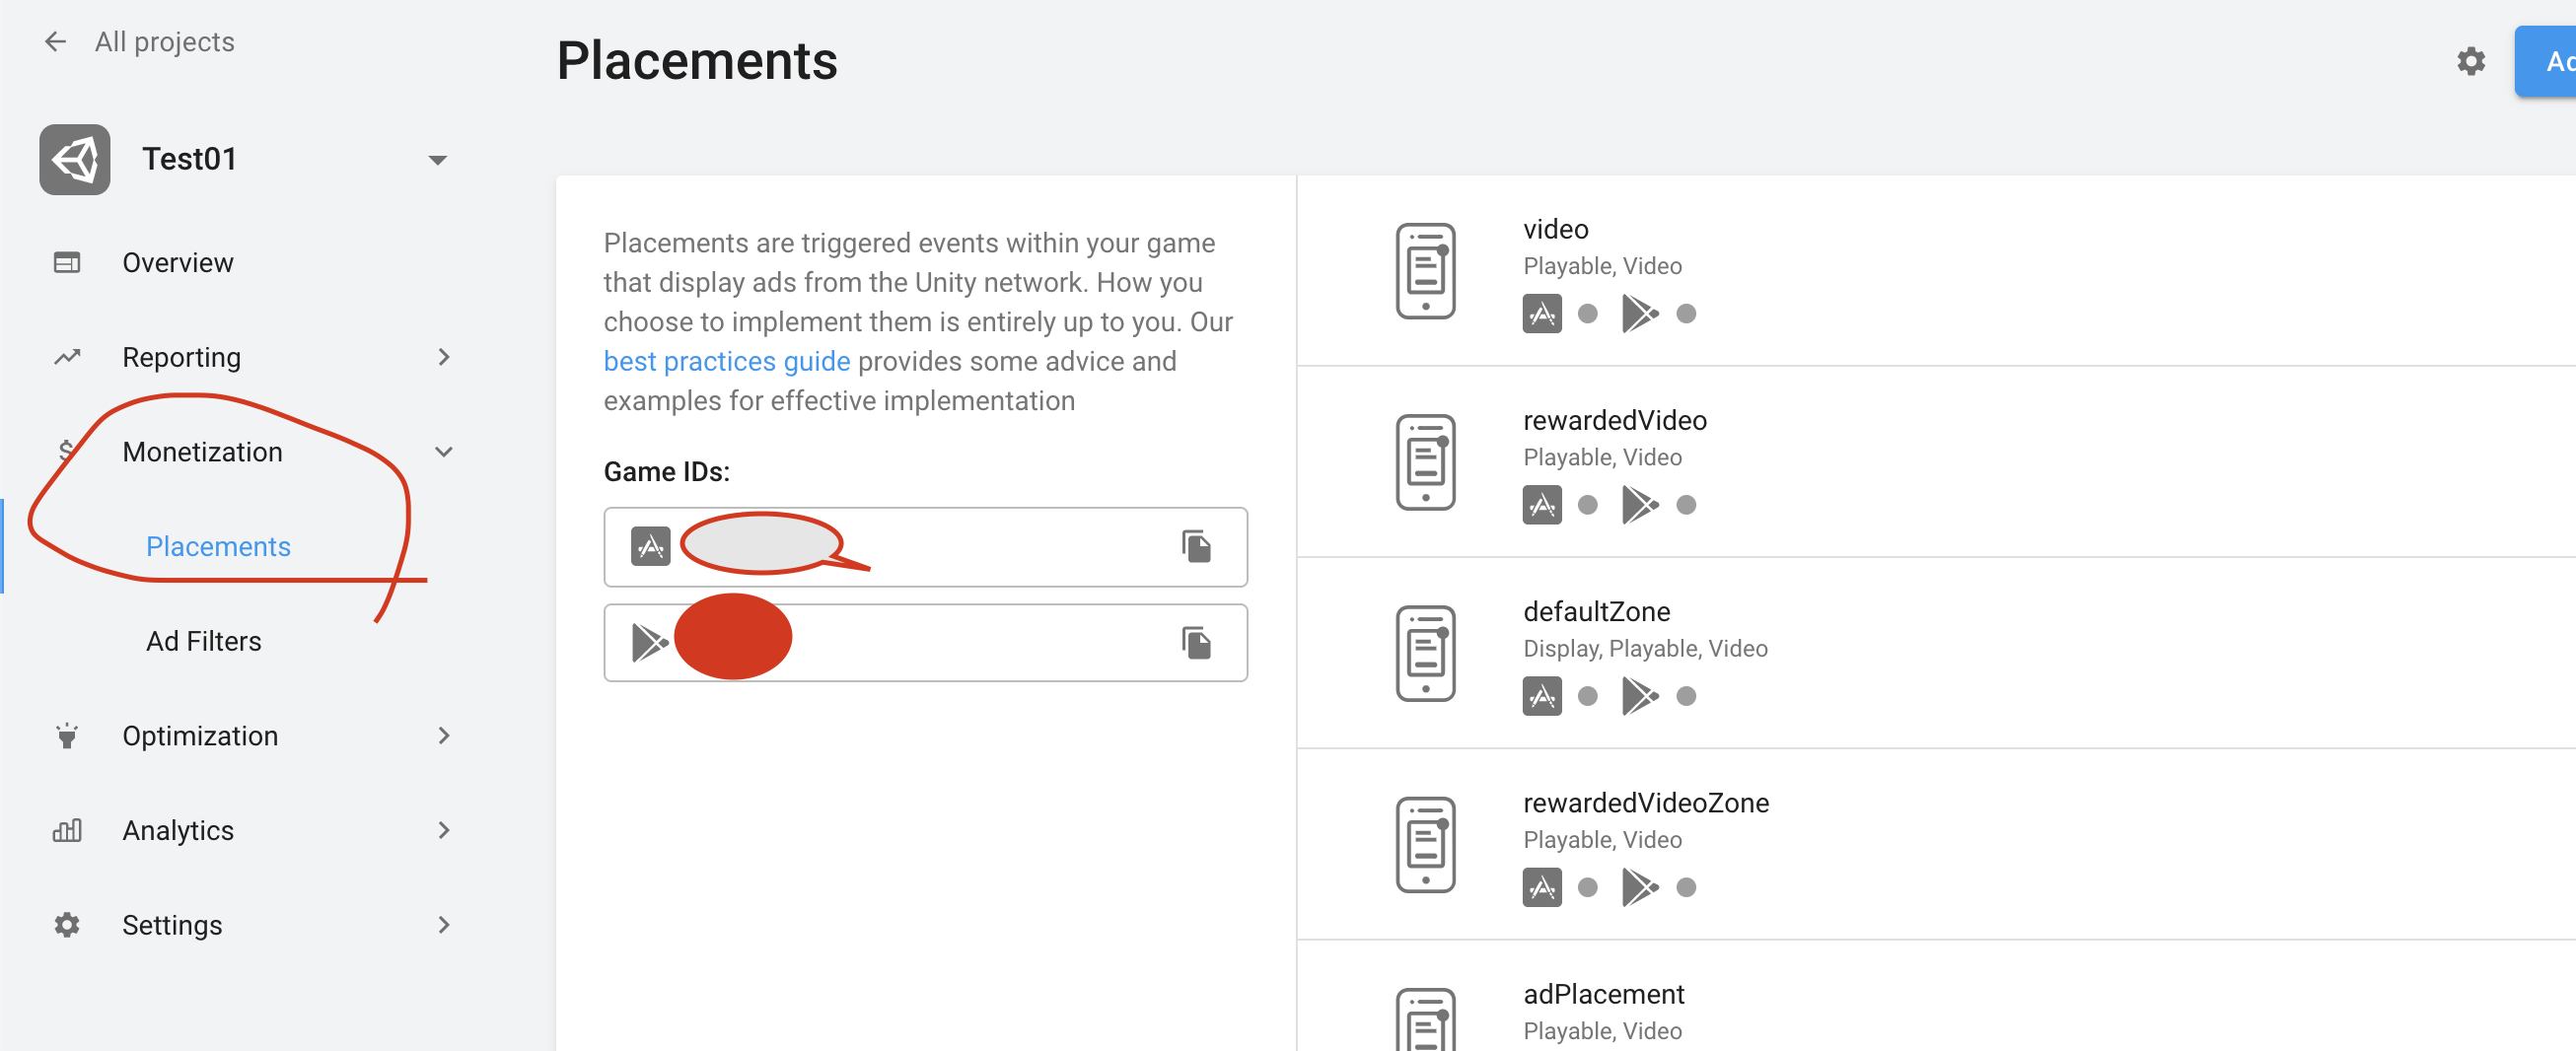Click the Unity logo for Test01
The width and height of the screenshot is (2576, 1051).
click(x=75, y=159)
